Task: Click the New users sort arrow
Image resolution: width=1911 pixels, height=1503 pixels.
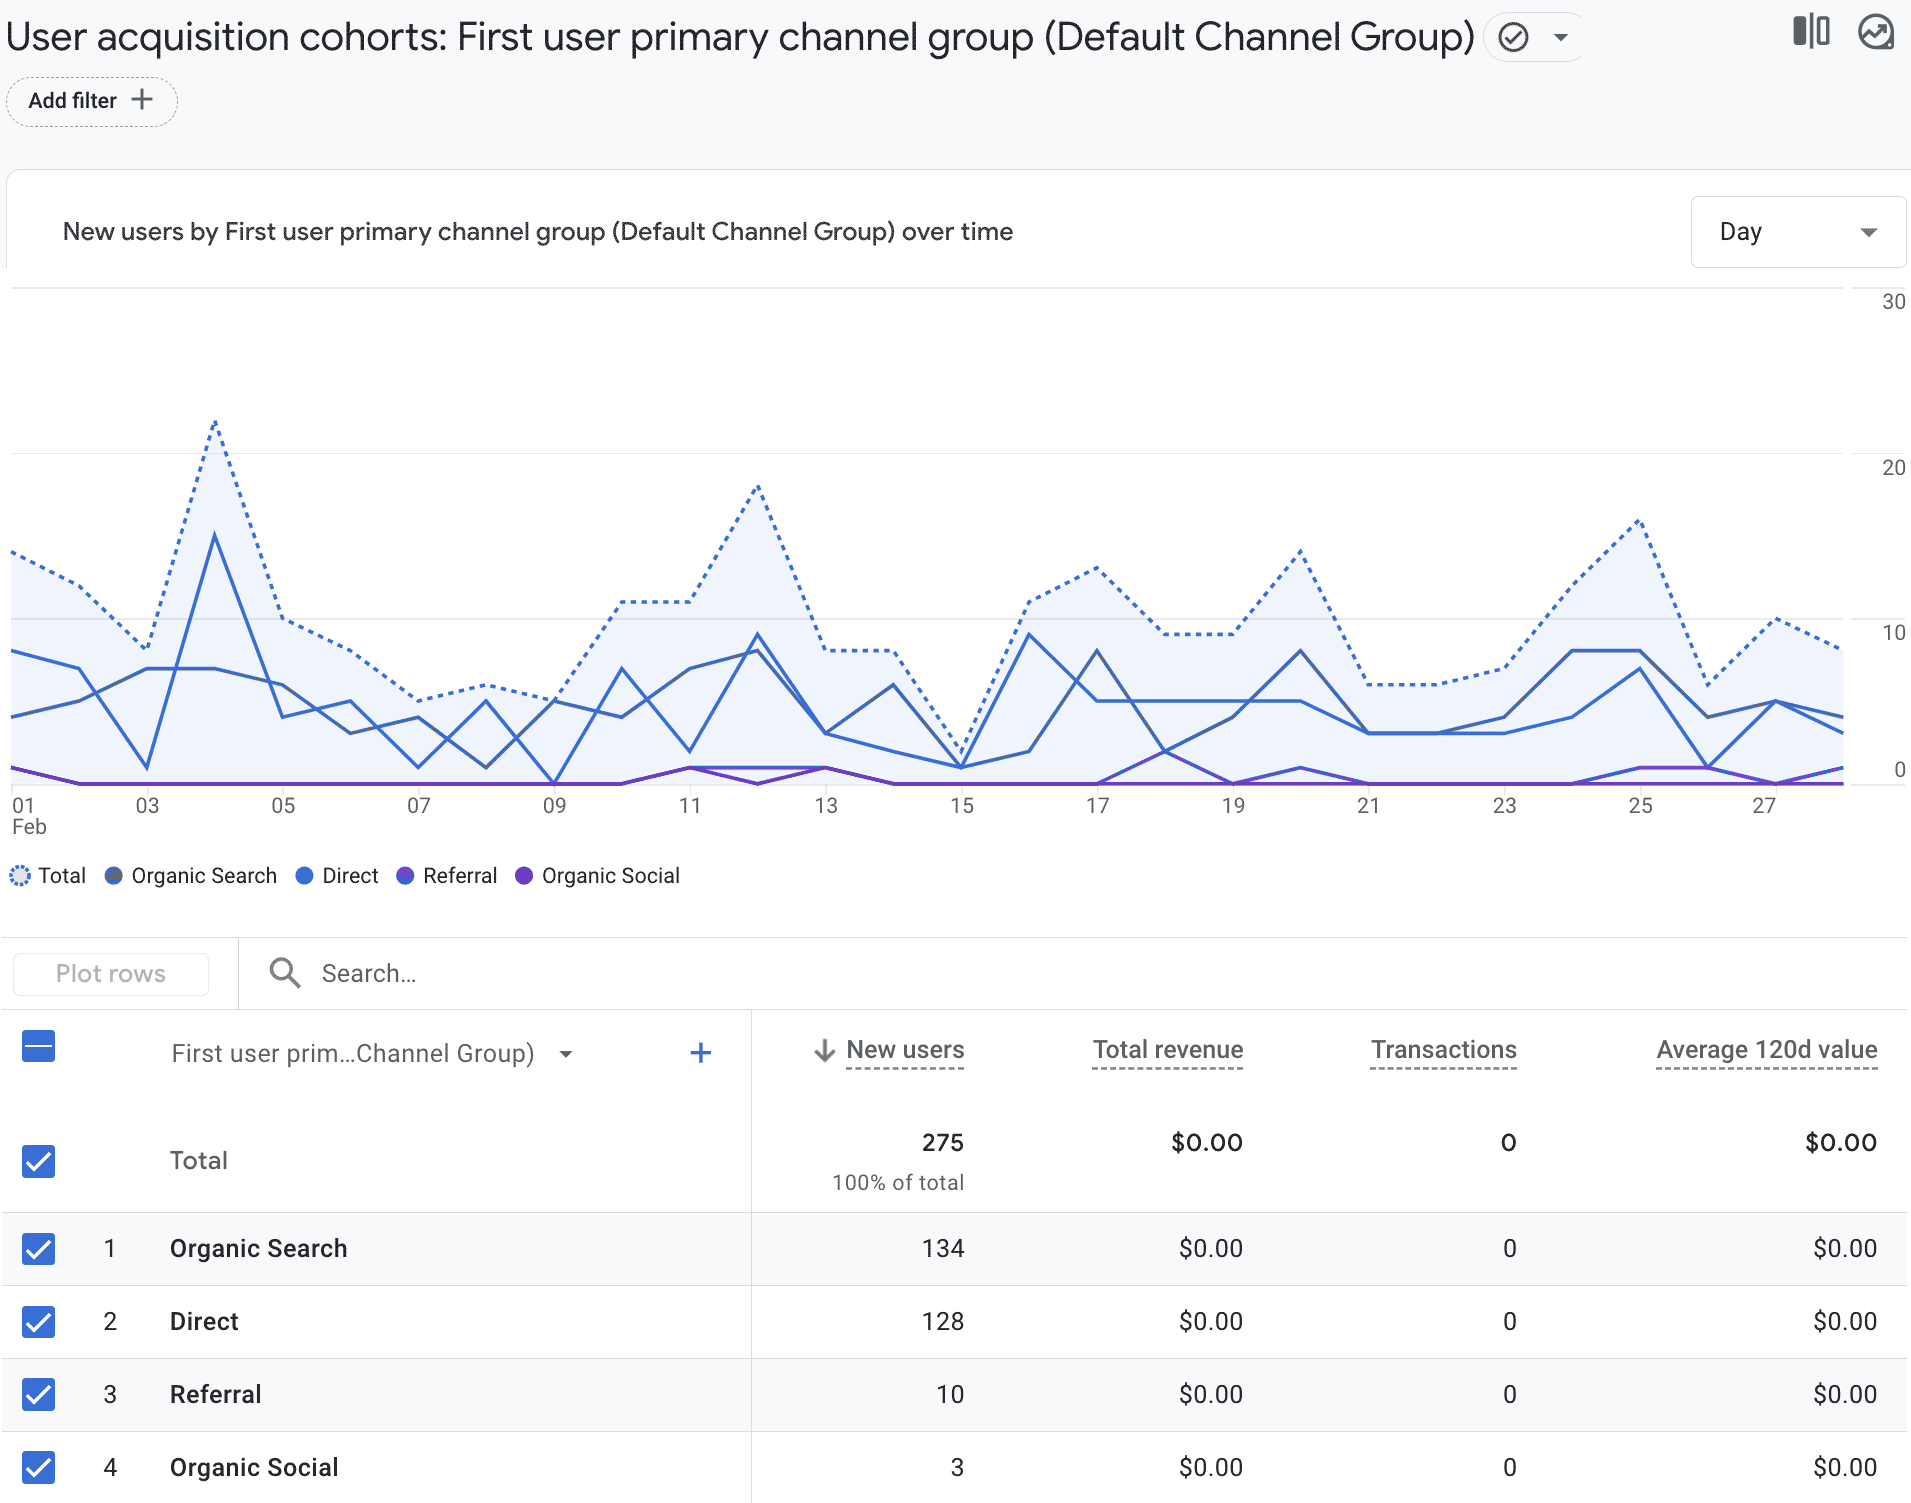Action: 824,1050
